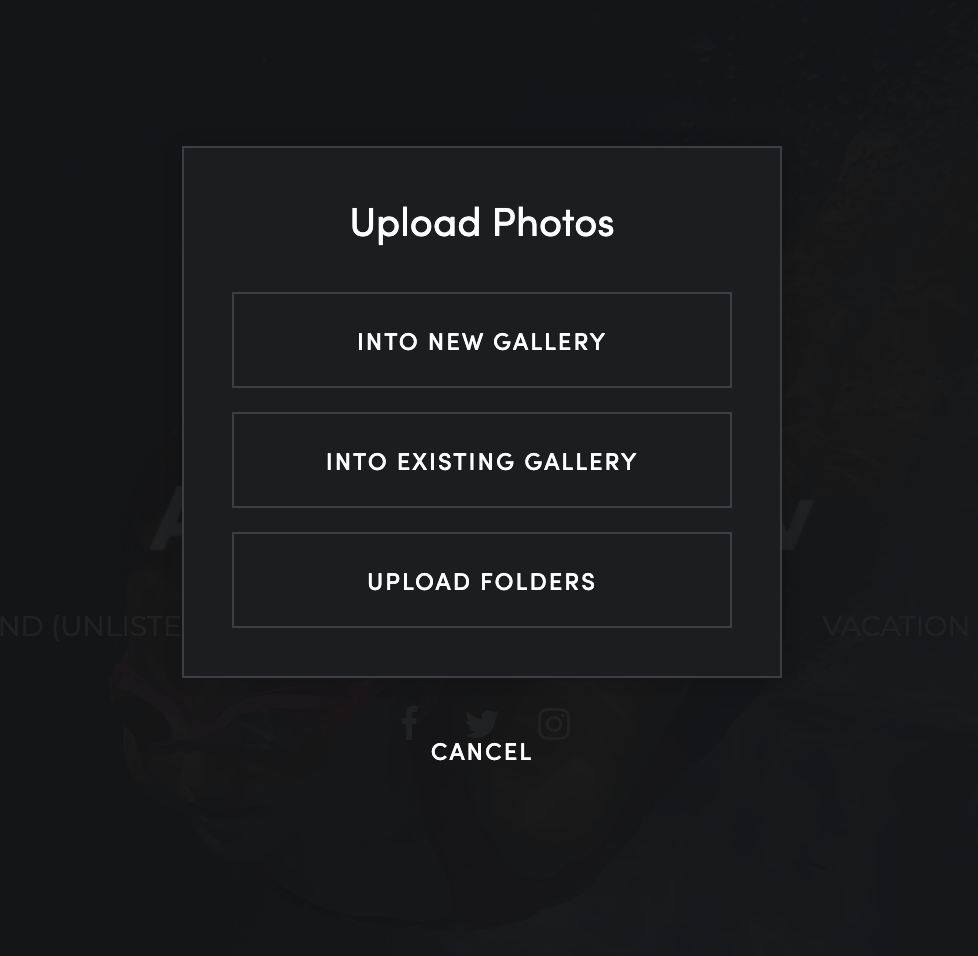Click the word Photos in the dialog title
The width and height of the screenshot is (978, 956).
tap(554, 223)
